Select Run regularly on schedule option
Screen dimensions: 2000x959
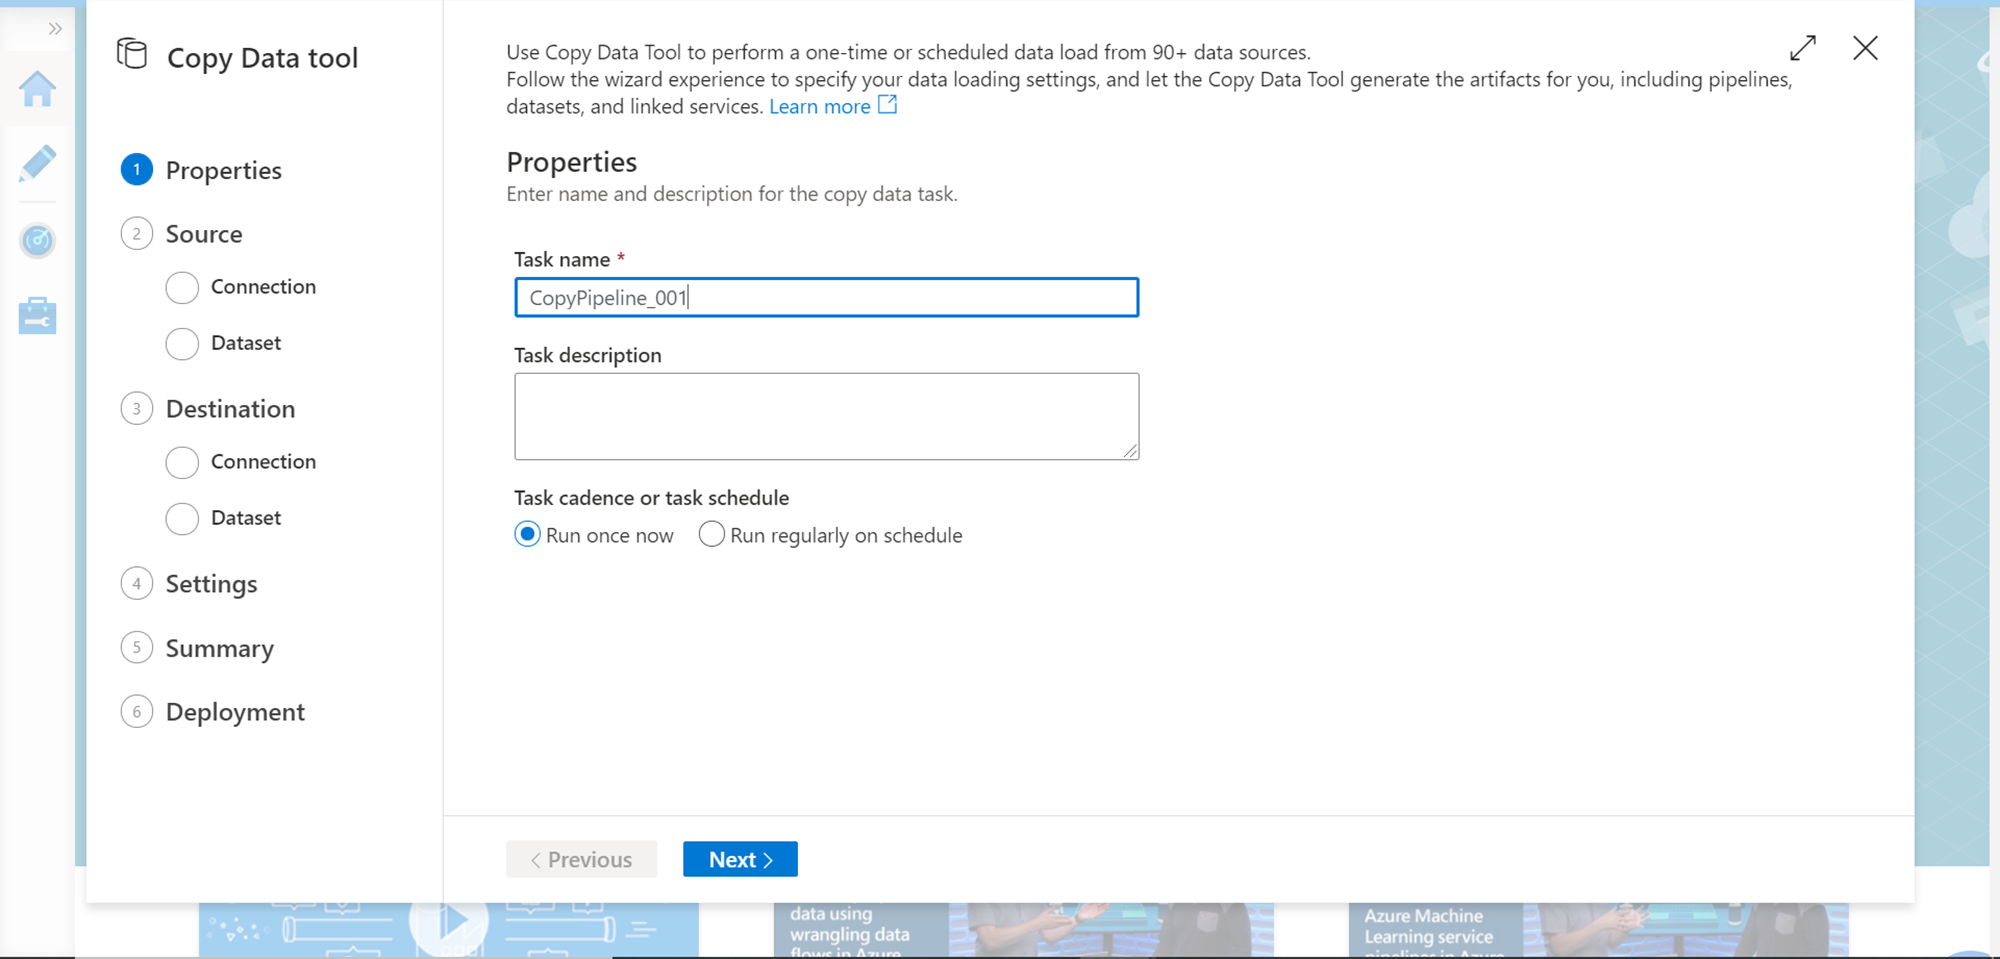[x=831, y=535]
